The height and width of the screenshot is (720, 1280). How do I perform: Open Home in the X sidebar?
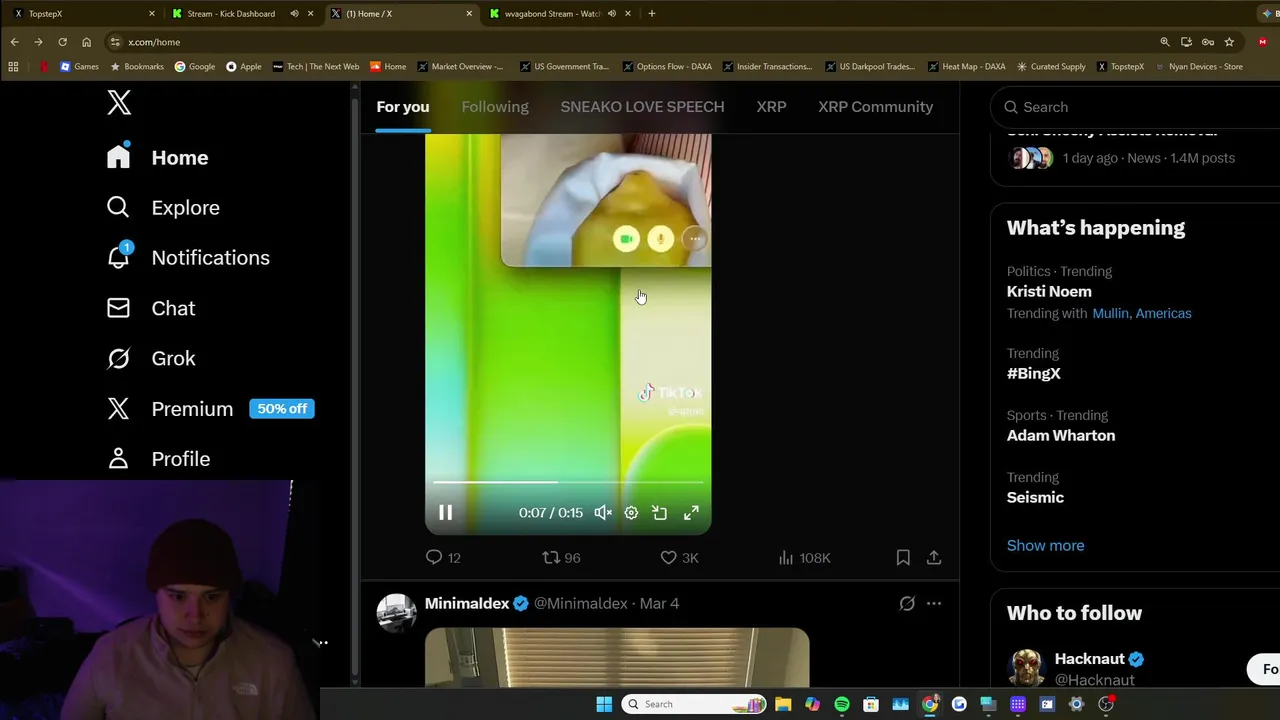(158, 157)
